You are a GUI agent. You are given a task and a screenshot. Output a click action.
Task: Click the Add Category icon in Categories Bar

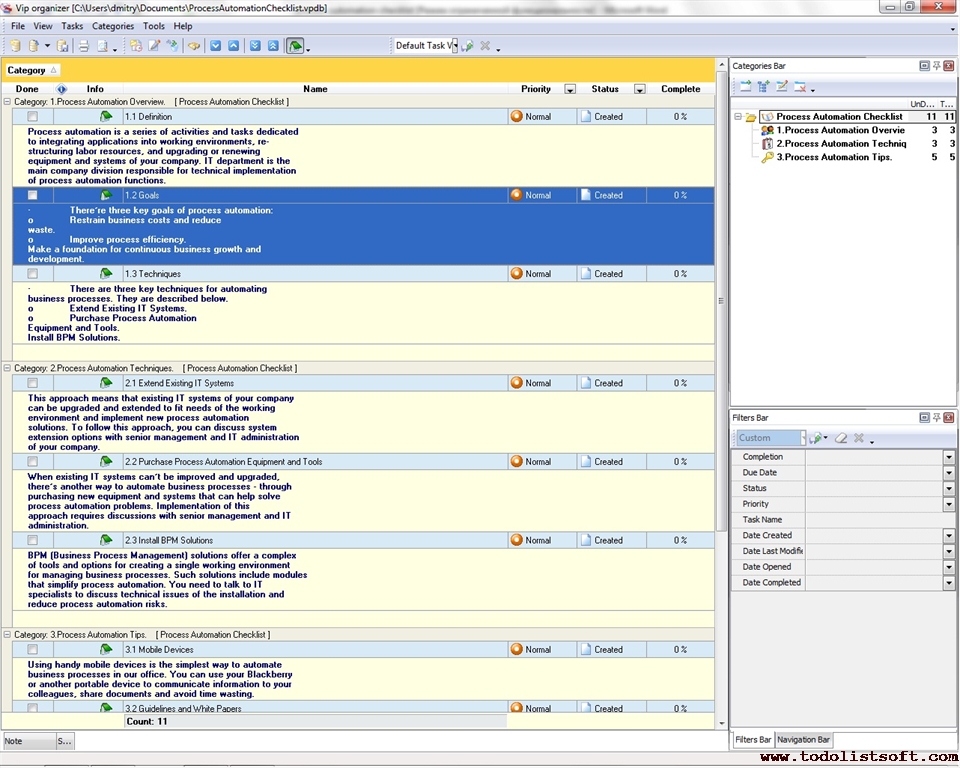pyautogui.click(x=746, y=87)
